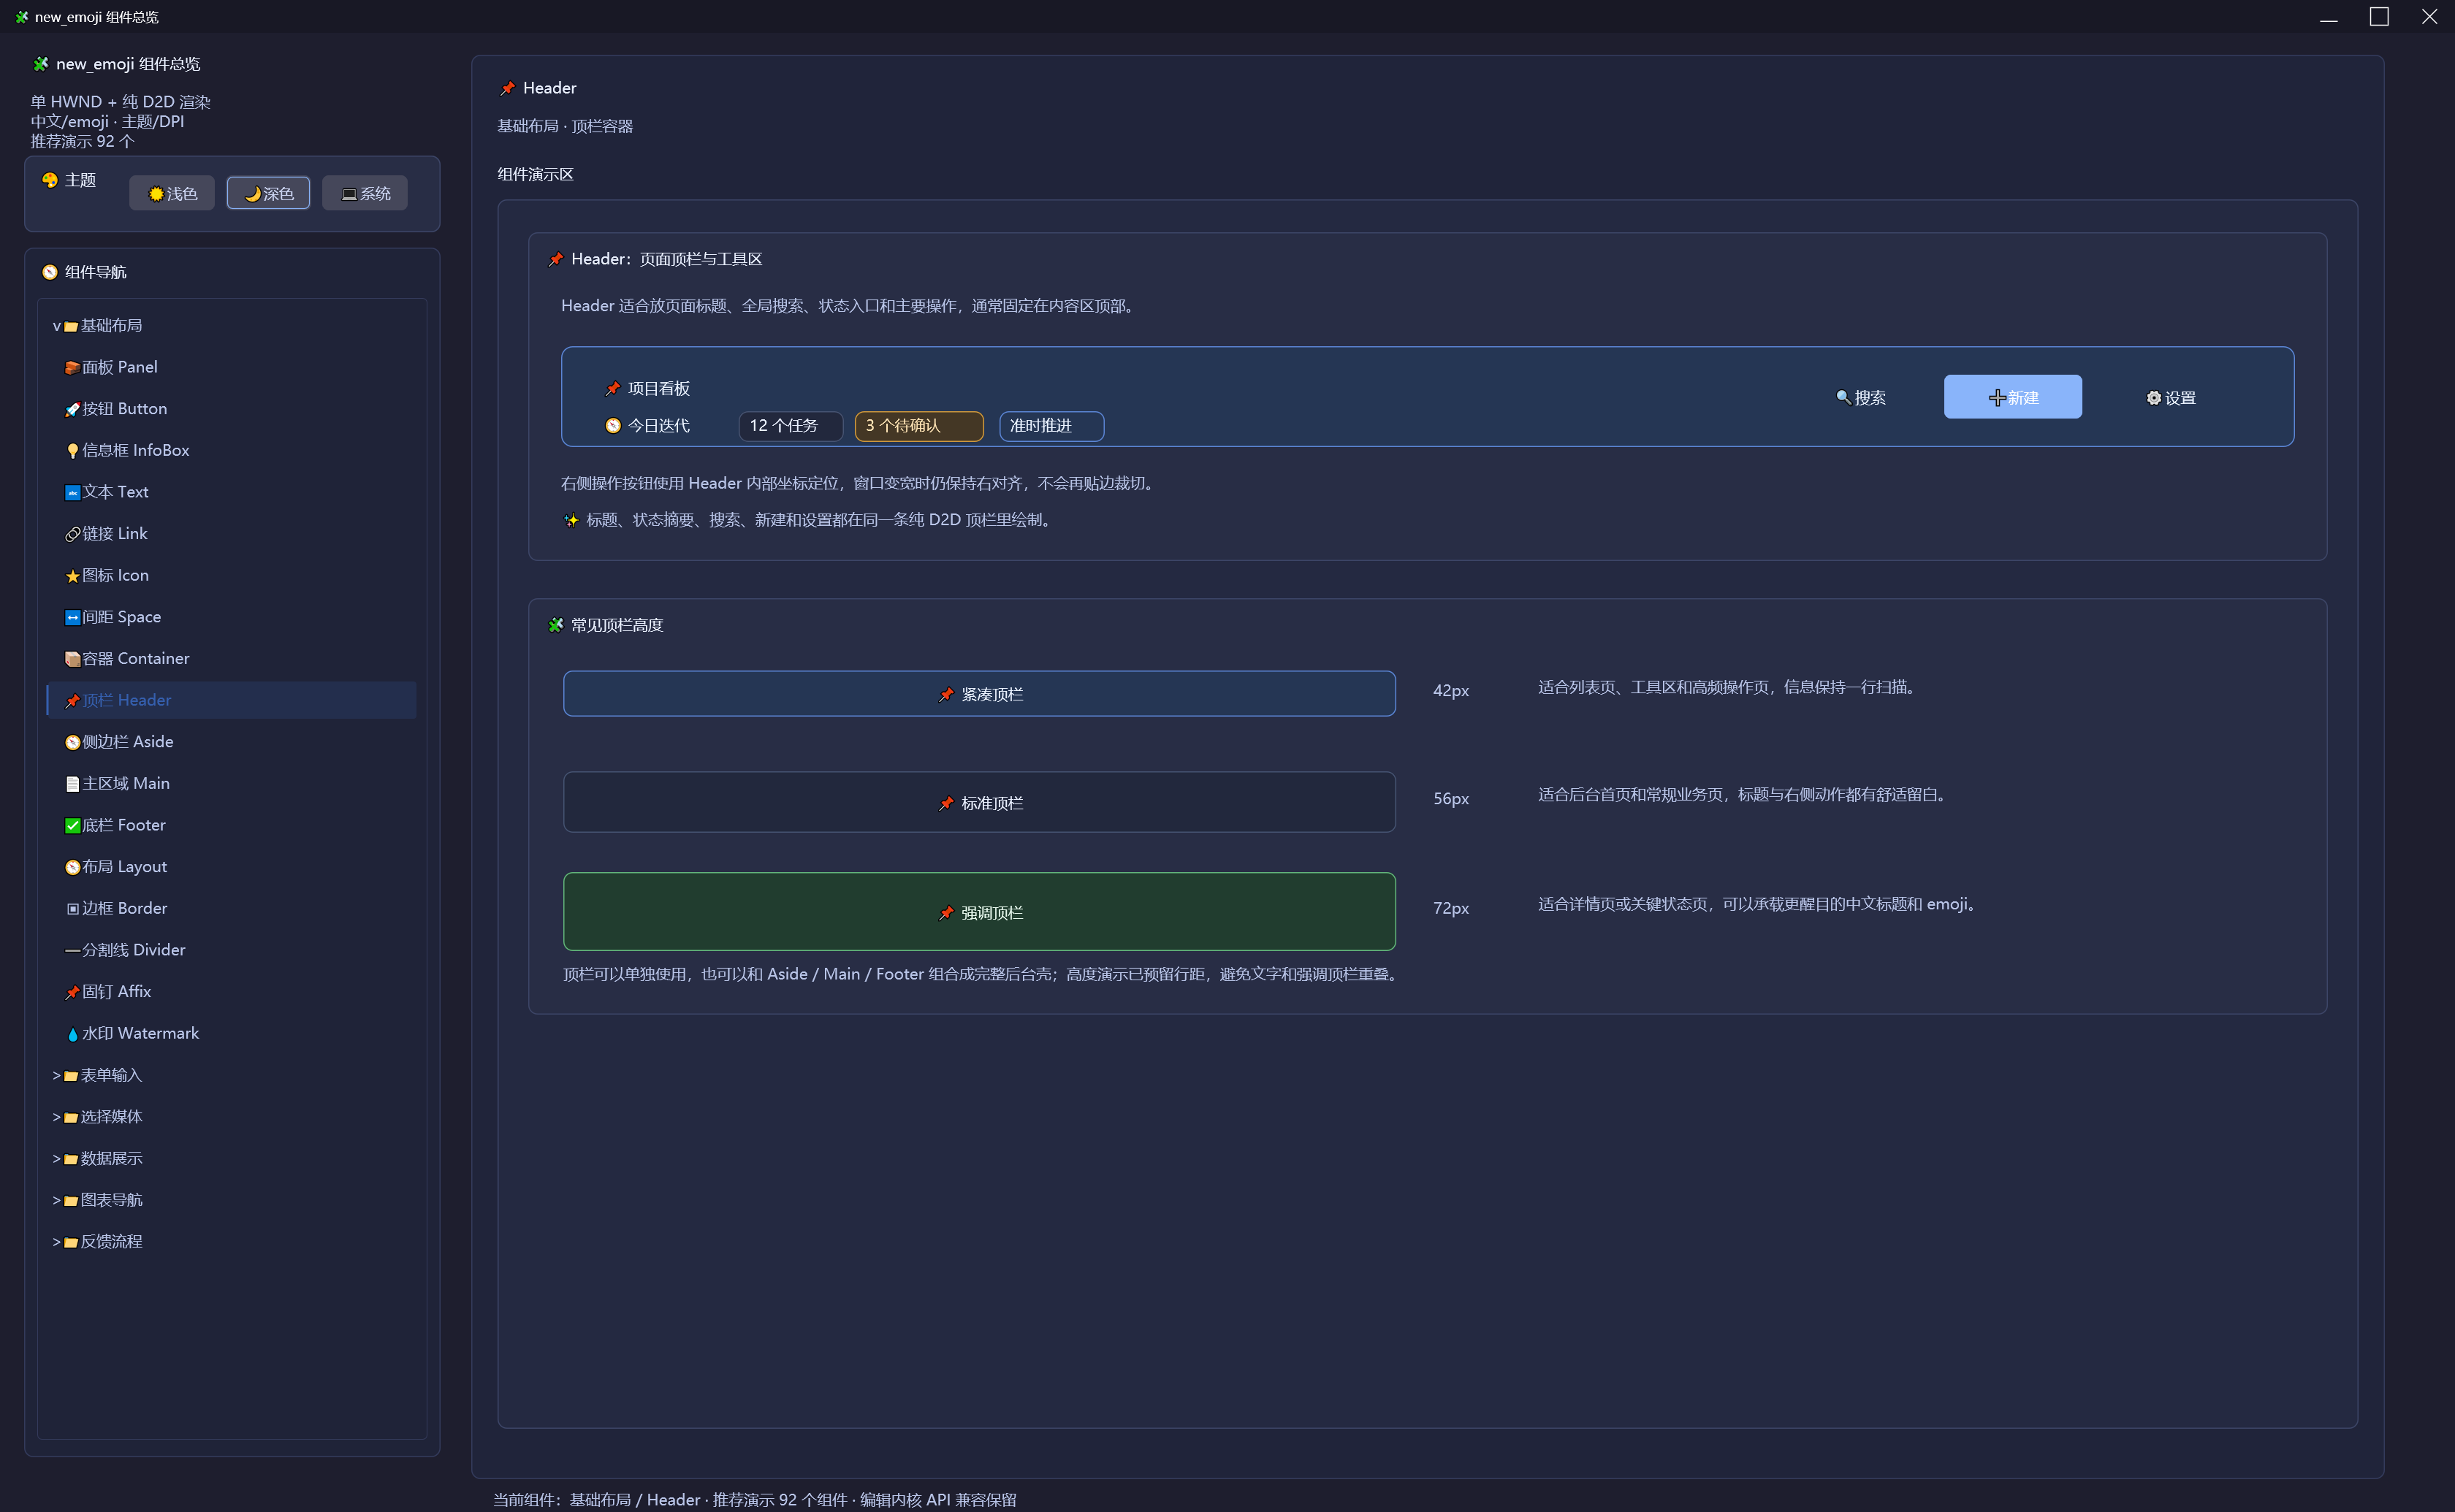The height and width of the screenshot is (1512, 2455).
Task: Select 分割线 Divider in the navigation
Action: click(231, 950)
